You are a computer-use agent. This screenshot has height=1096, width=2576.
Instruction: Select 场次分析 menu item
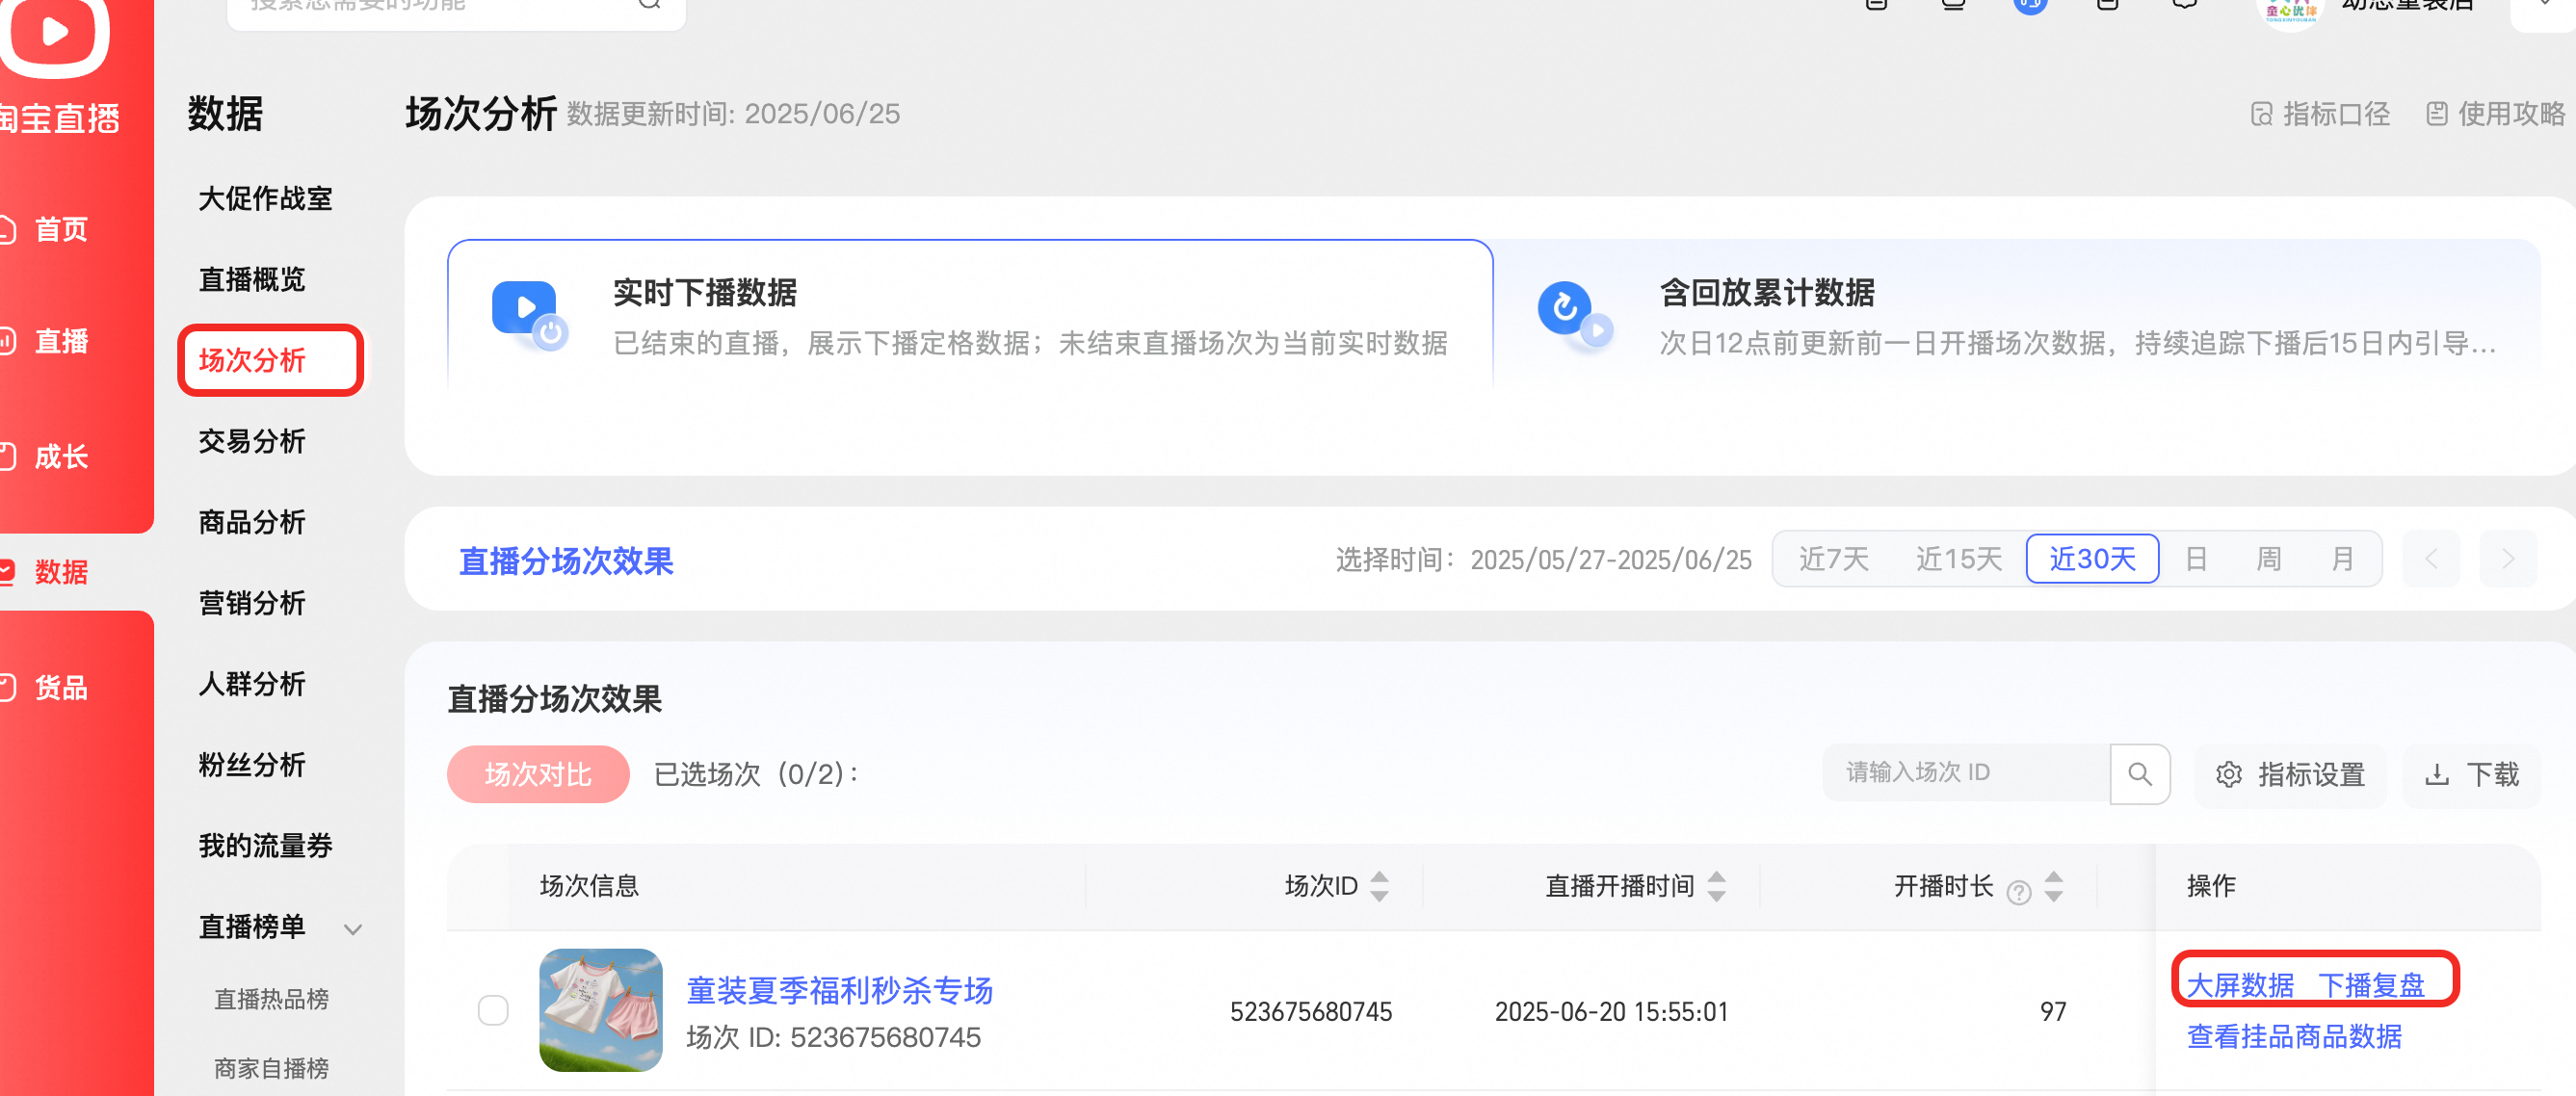252,360
